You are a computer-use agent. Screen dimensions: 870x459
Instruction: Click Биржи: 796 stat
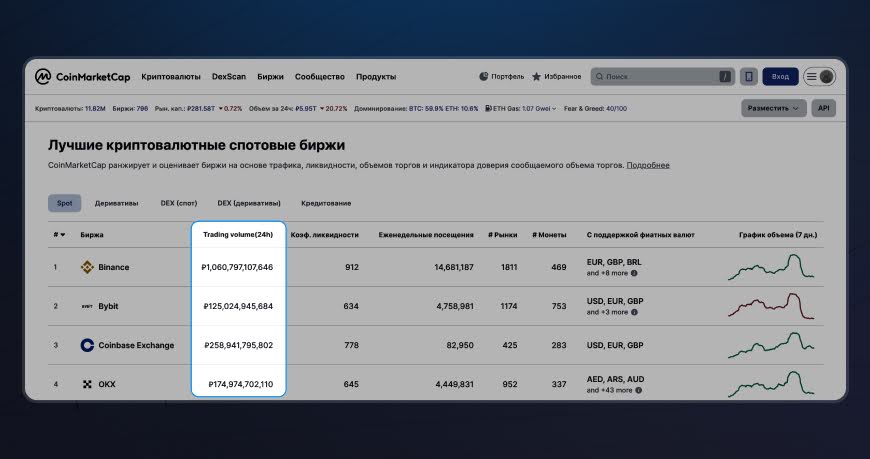(x=130, y=109)
